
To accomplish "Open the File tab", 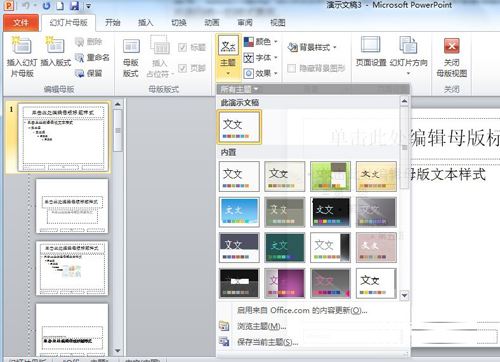I will click(21, 23).
